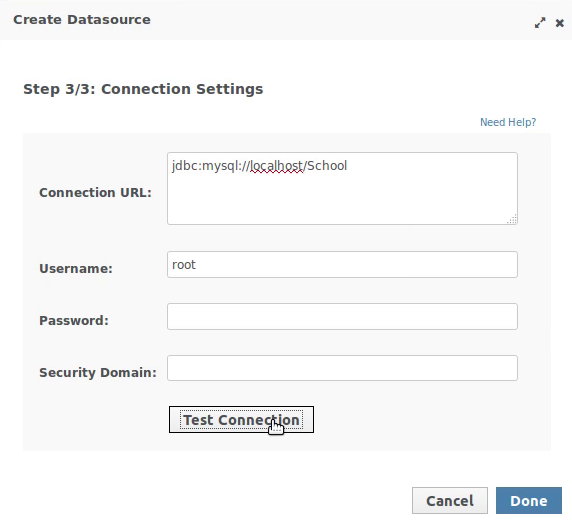Click the Password label text
Viewport: 572px width, 528px height.
pos(74,321)
